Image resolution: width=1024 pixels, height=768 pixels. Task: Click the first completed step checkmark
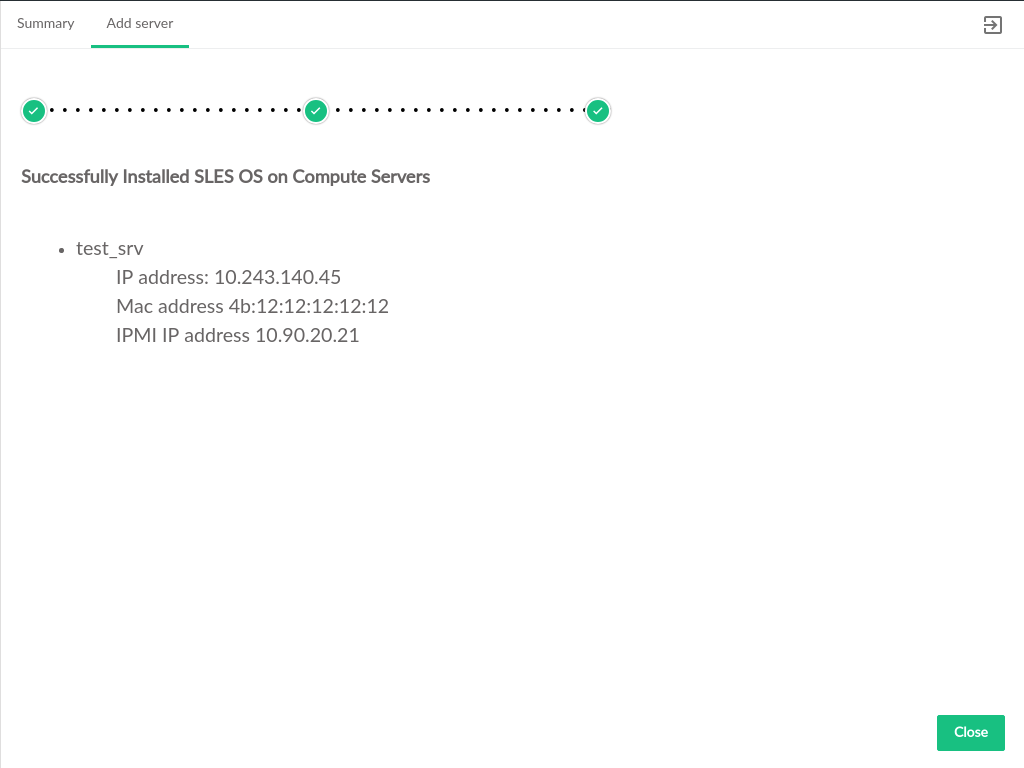[x=34, y=110]
